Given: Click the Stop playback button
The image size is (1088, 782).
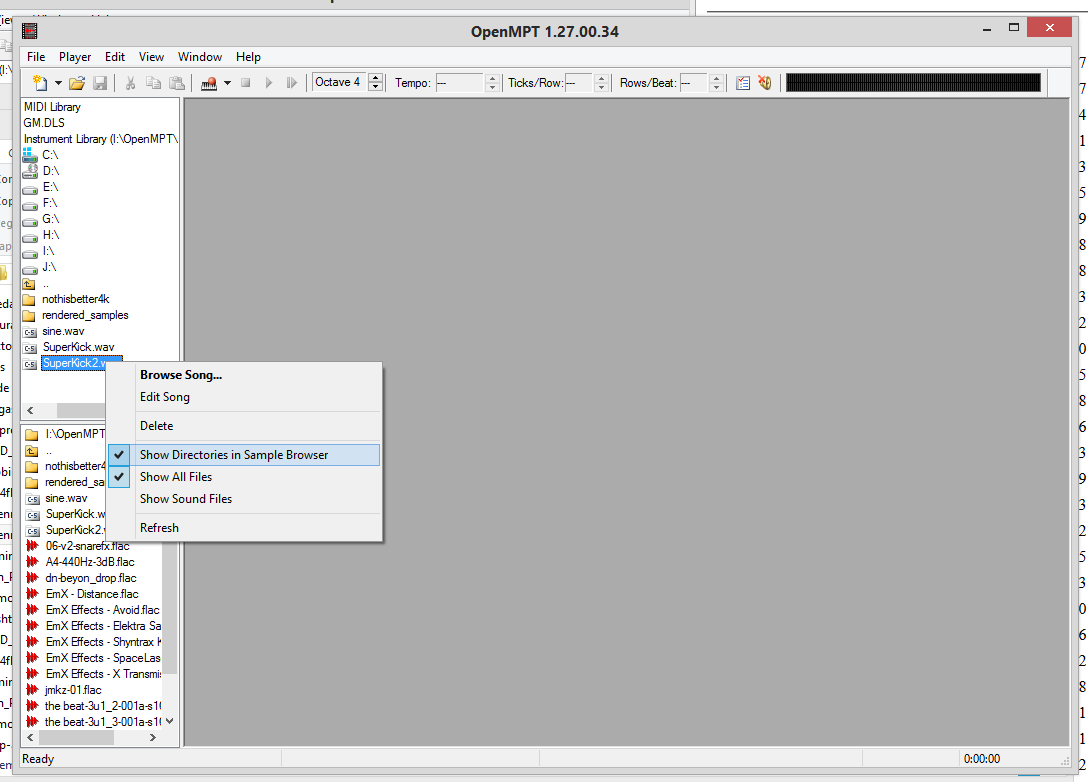Looking at the screenshot, I should 245,83.
